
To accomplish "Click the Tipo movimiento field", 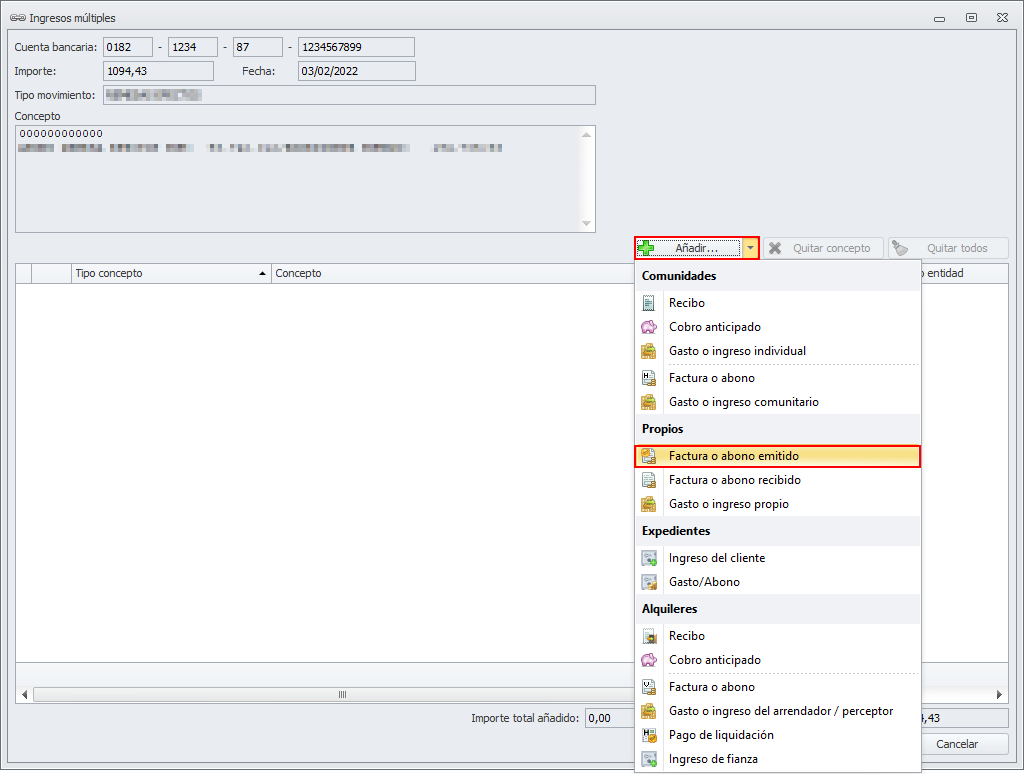I will pos(349,95).
